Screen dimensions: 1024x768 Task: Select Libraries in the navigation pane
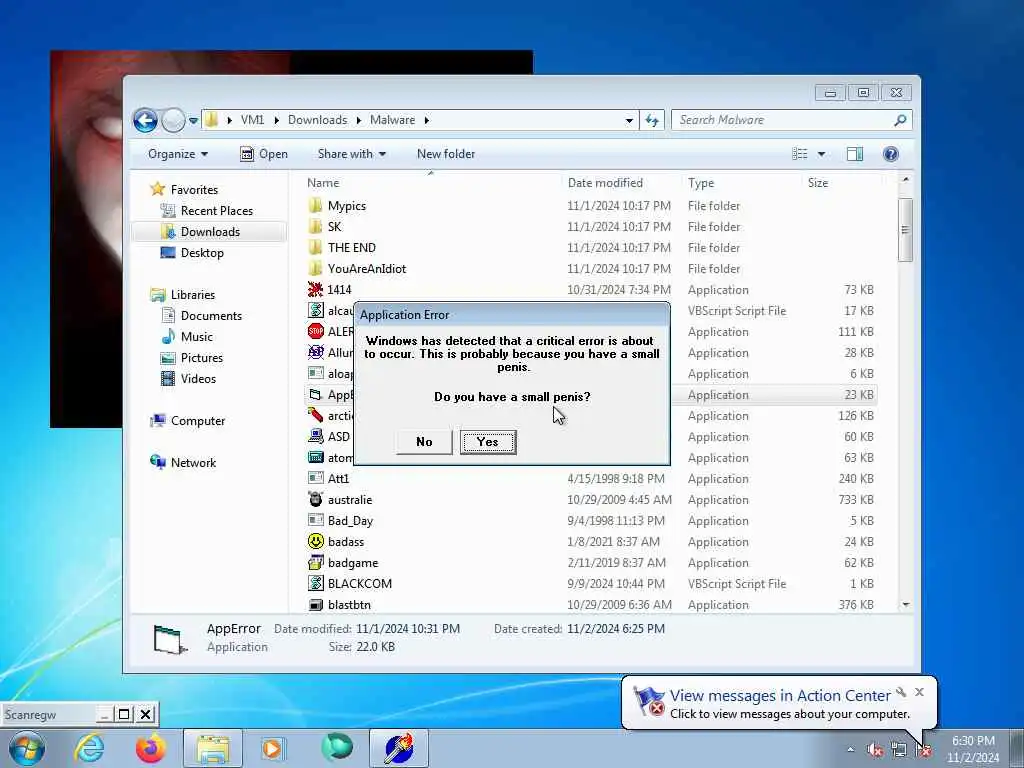[193, 295]
